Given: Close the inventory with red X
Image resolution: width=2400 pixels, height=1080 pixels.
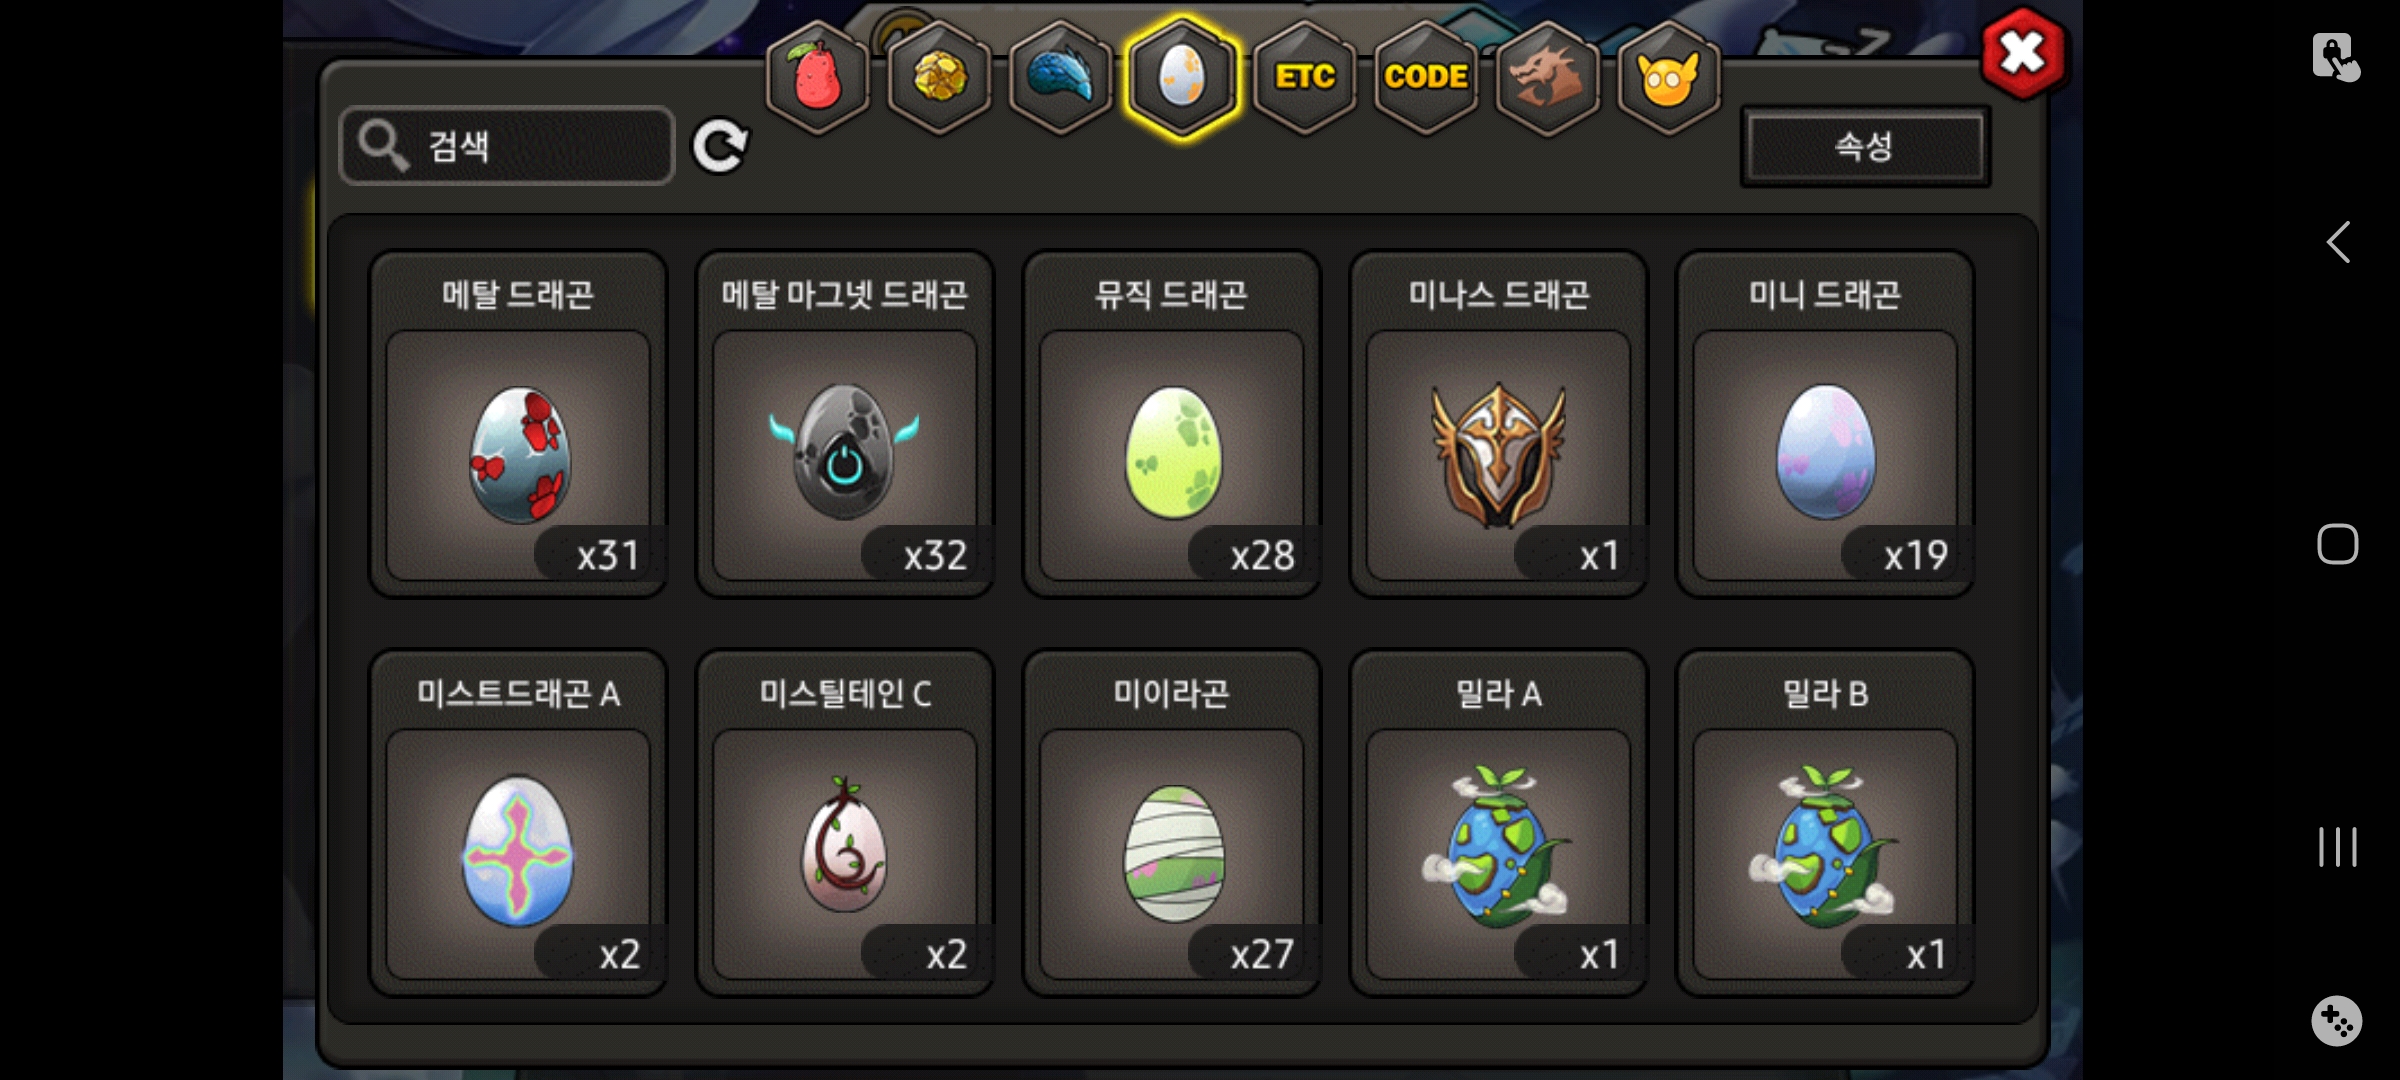Looking at the screenshot, I should (x=2023, y=52).
